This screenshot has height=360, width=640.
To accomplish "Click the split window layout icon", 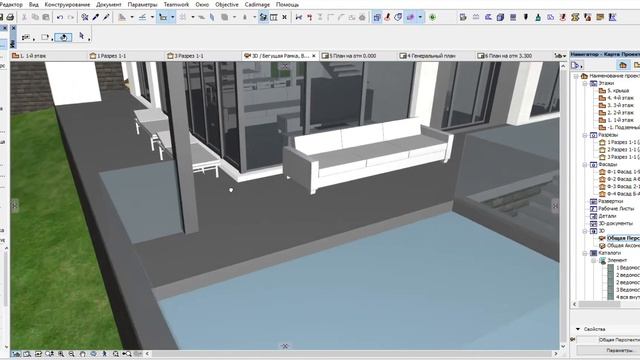I will click(274, 17).
